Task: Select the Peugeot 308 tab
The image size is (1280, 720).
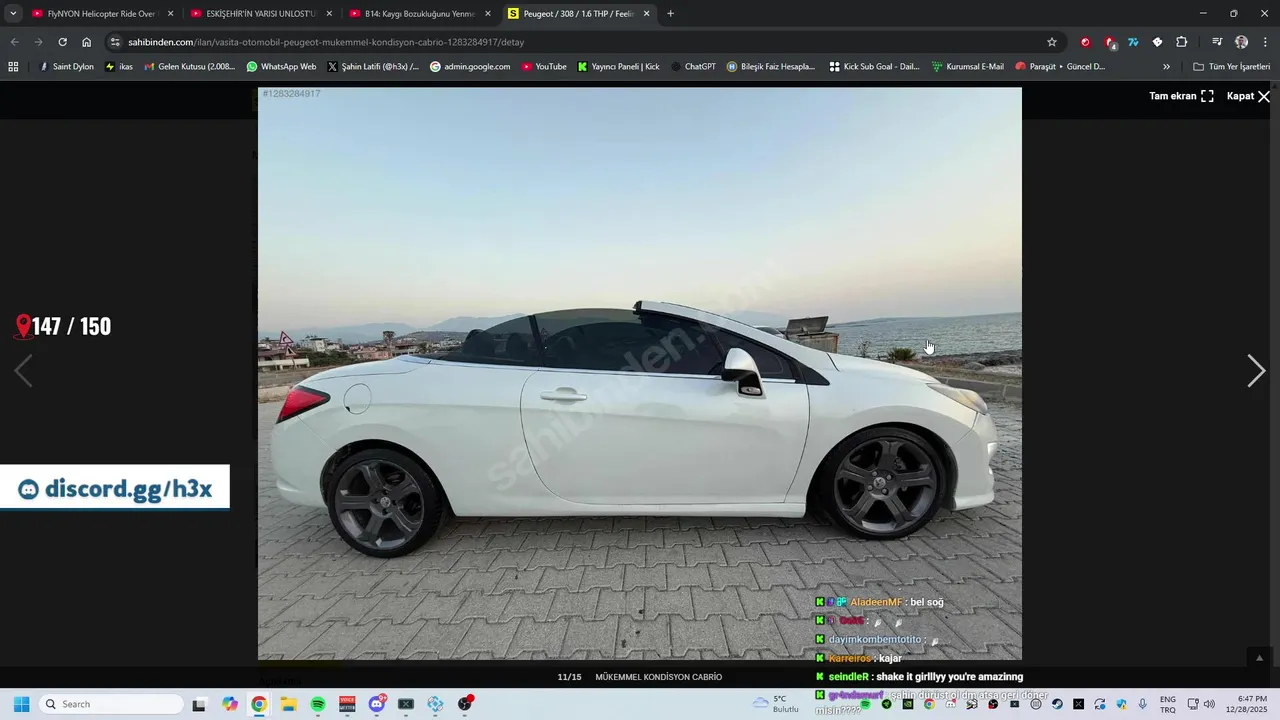Action: click(x=578, y=14)
